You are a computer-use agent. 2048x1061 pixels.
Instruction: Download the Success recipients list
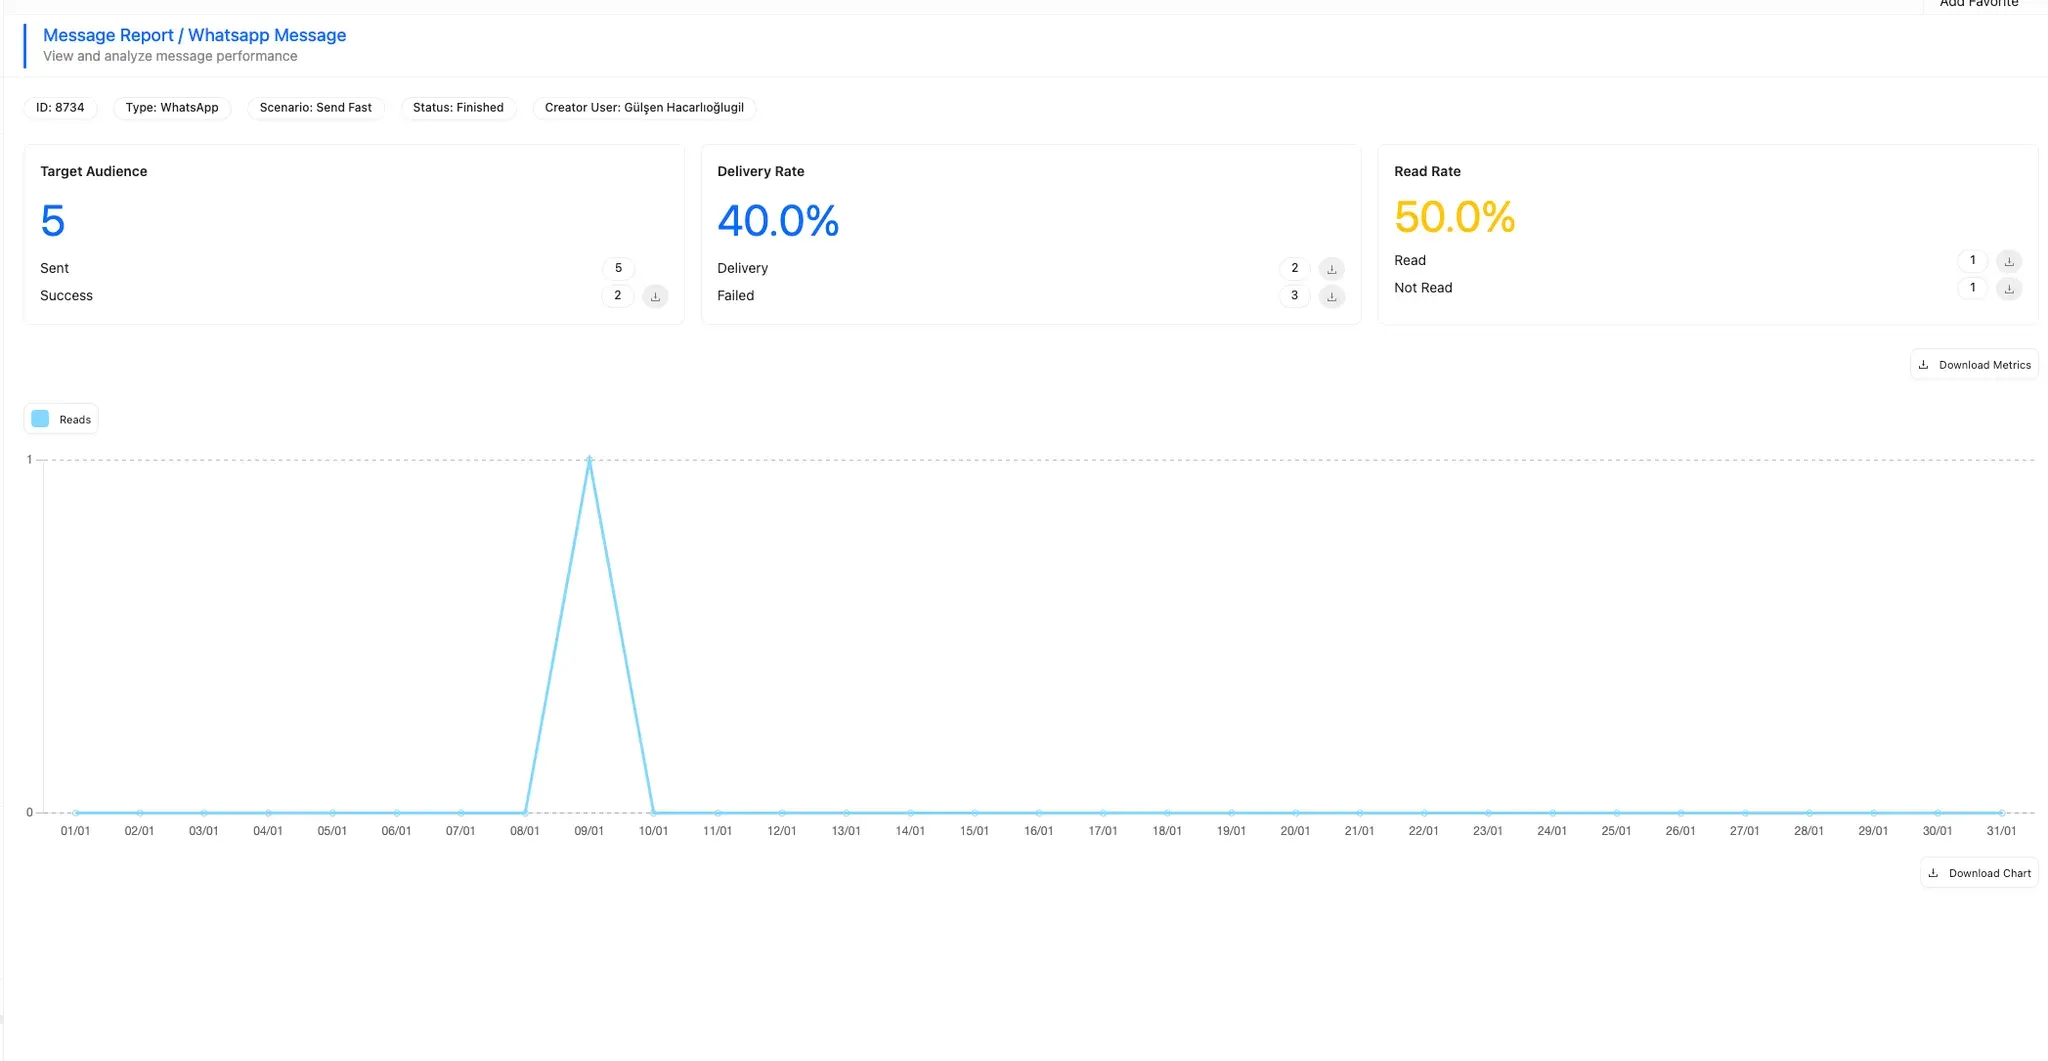pyautogui.click(x=655, y=296)
